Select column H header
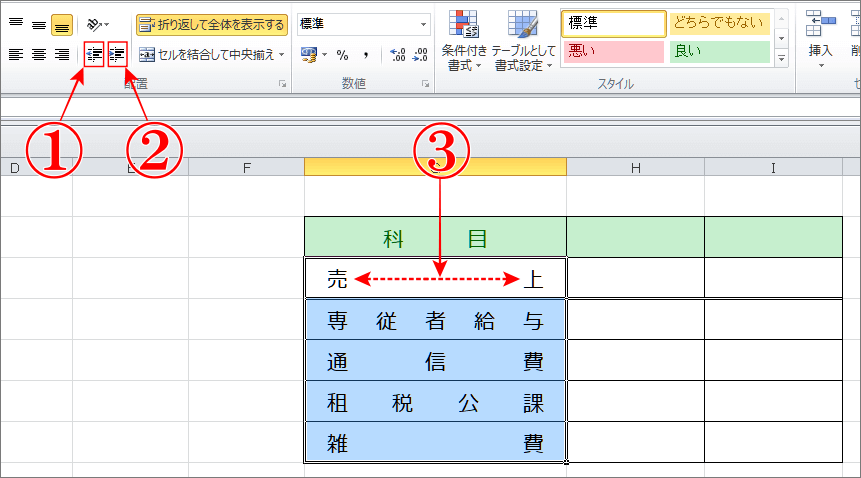The height and width of the screenshot is (478, 861). (x=635, y=167)
